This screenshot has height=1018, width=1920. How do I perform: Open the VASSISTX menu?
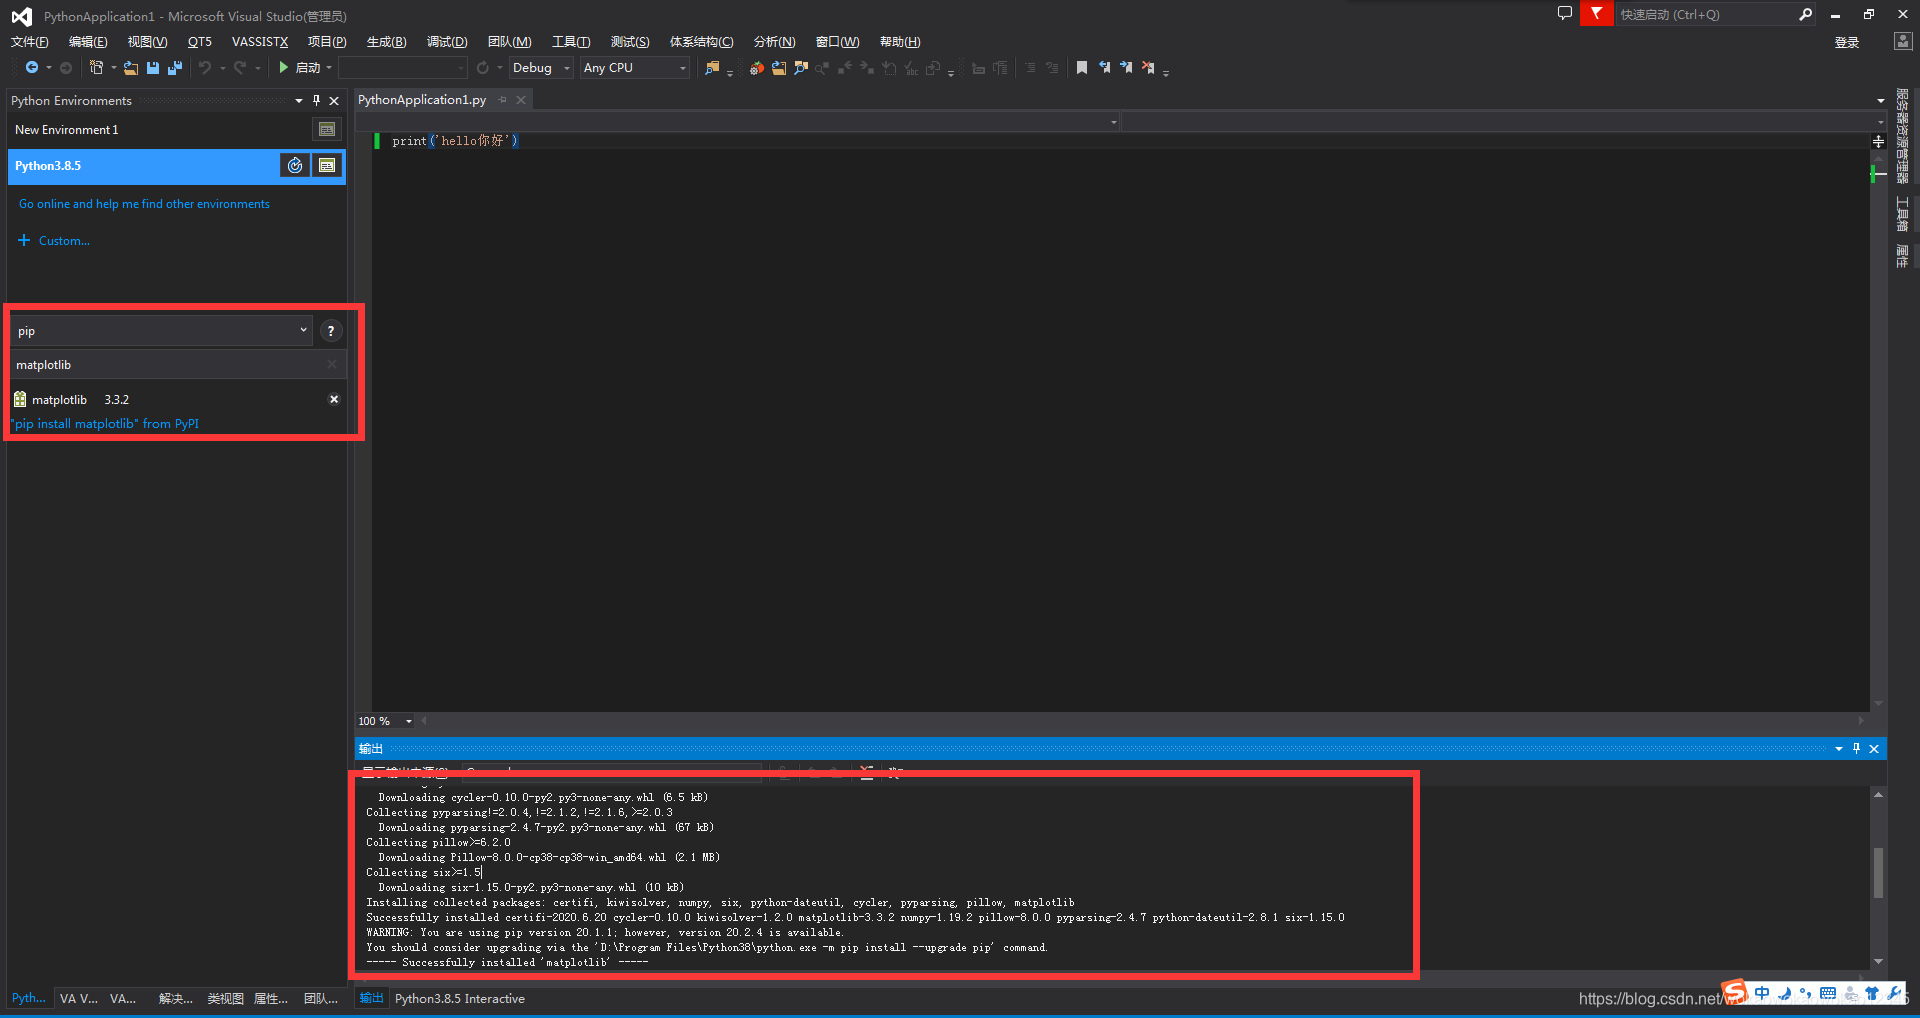point(260,42)
